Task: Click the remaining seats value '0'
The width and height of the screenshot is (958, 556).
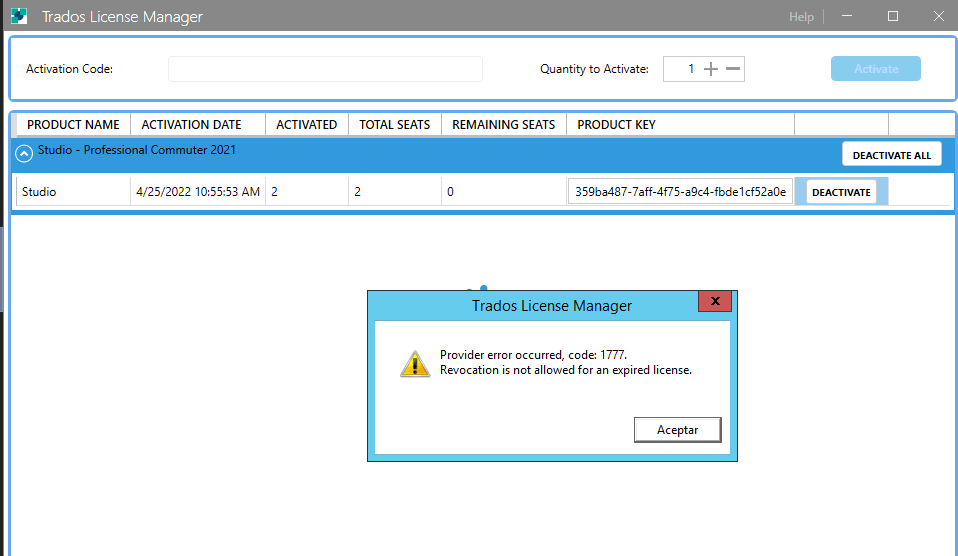Action: [x=450, y=192]
